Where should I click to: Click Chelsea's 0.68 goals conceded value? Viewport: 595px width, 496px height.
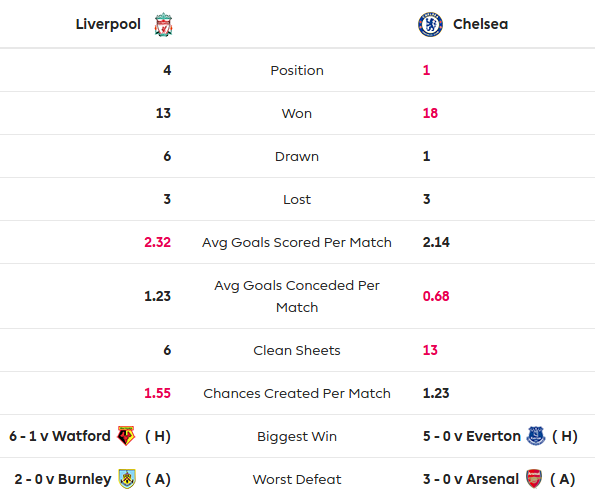[x=436, y=296]
